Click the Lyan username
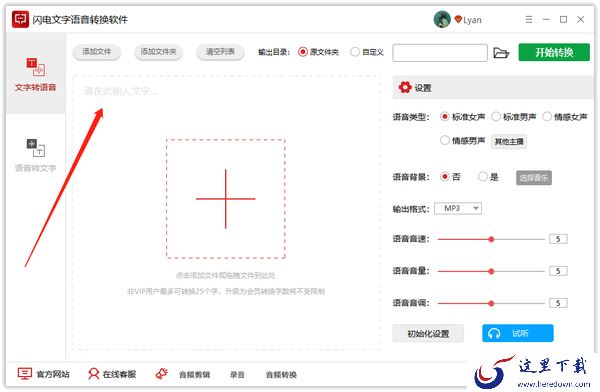 [472, 20]
